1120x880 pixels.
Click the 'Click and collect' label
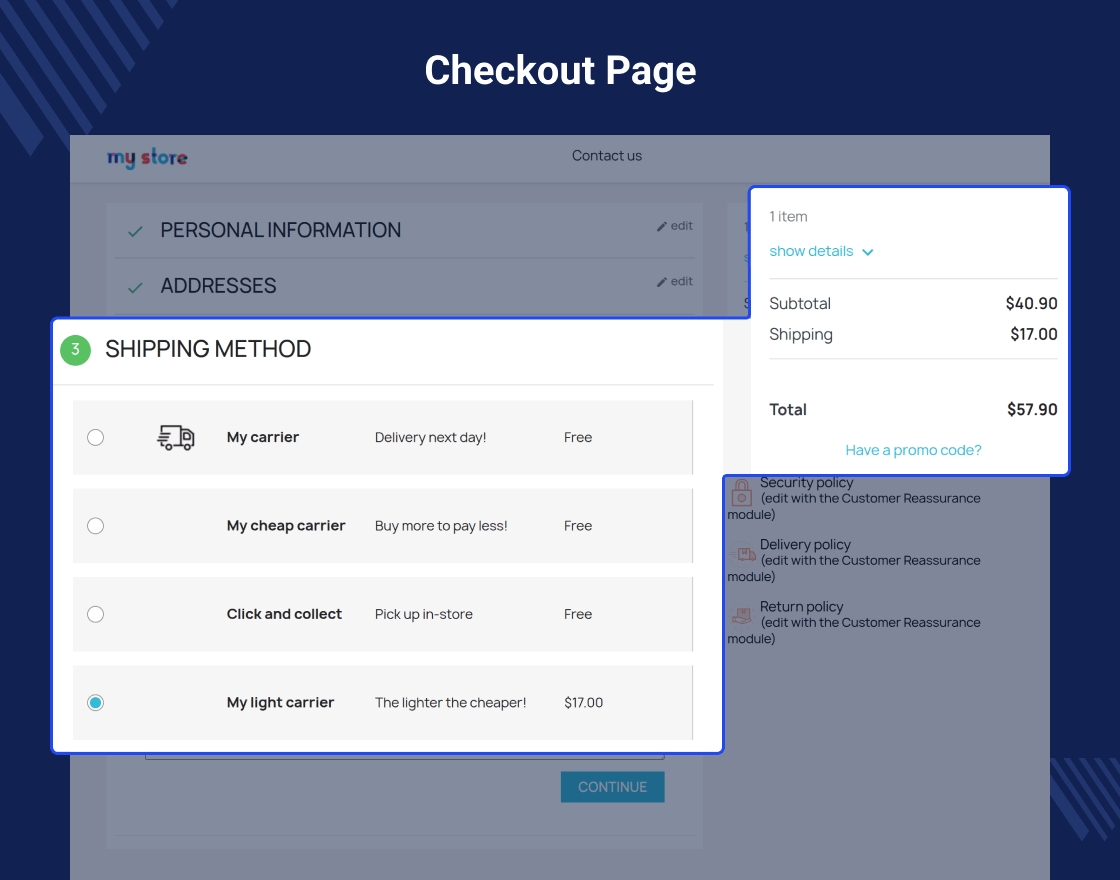pos(284,614)
